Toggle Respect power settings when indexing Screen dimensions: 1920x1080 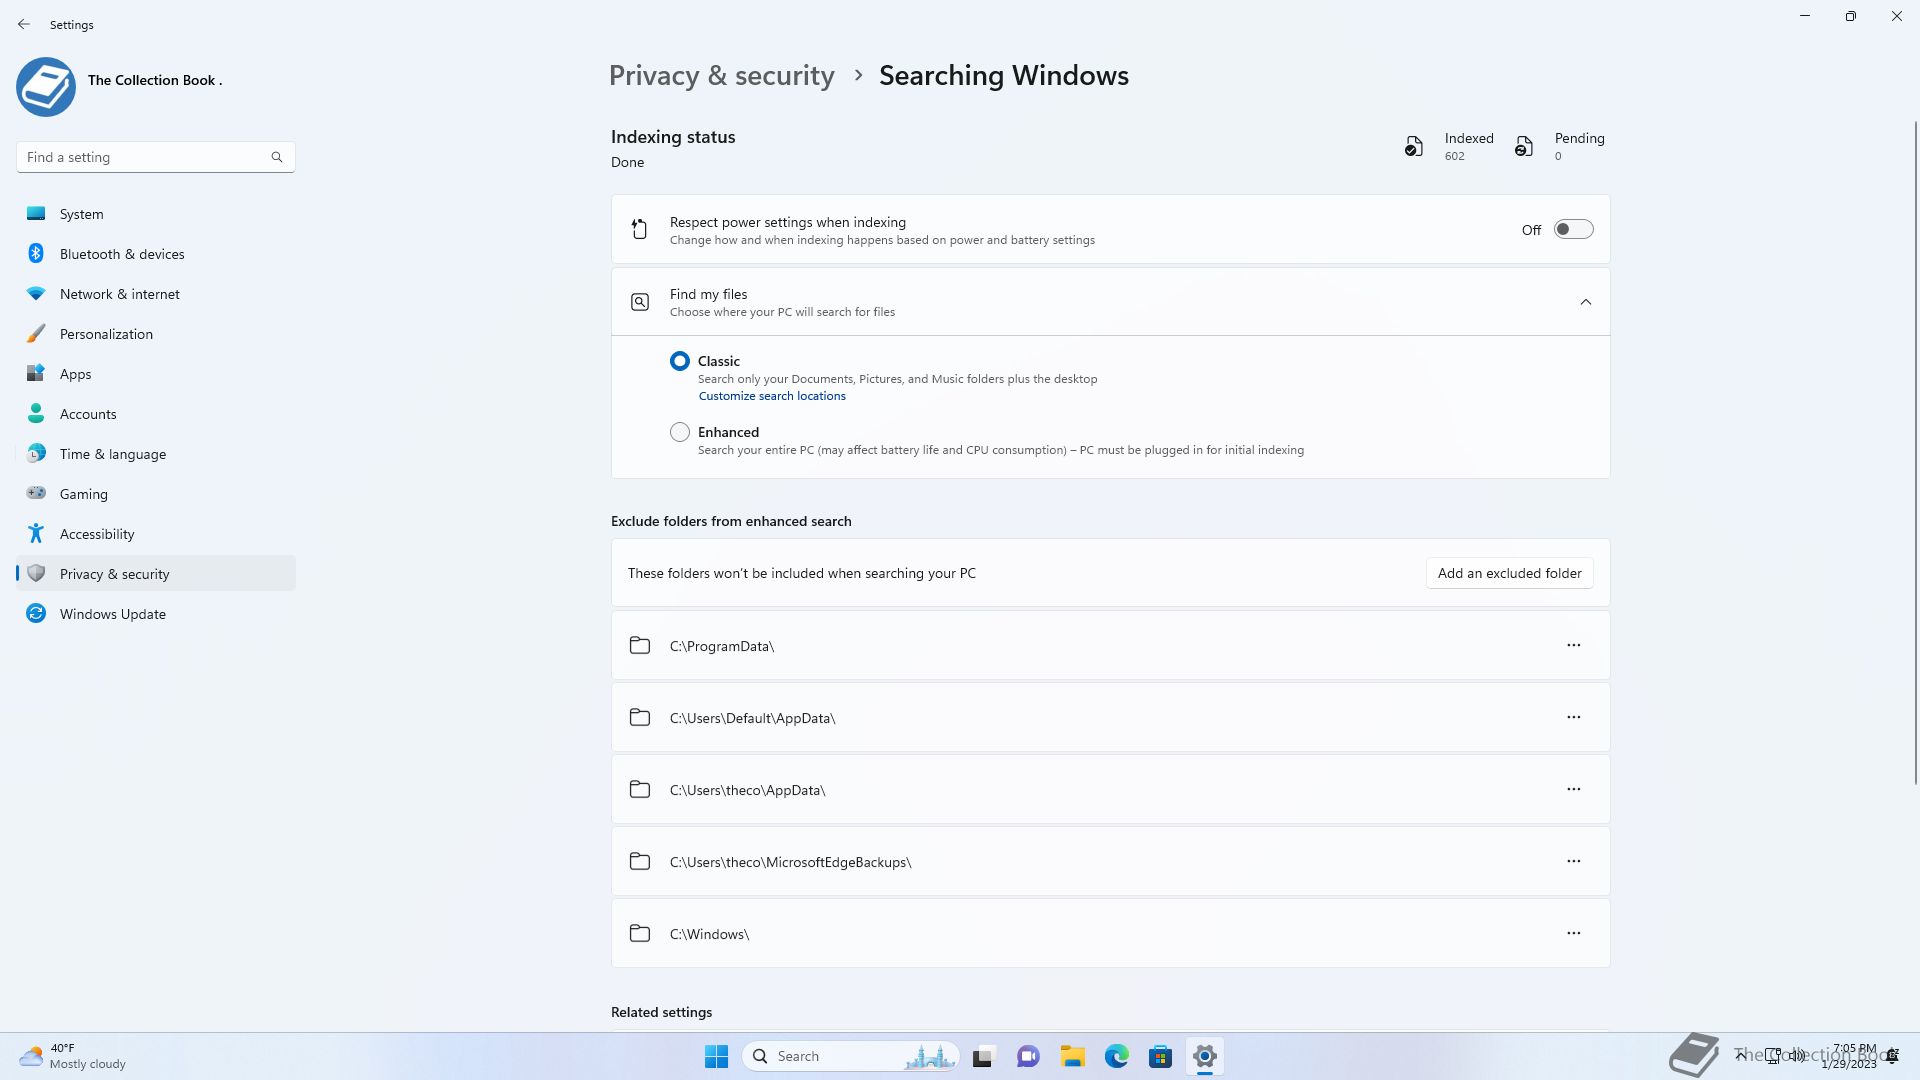(1573, 230)
